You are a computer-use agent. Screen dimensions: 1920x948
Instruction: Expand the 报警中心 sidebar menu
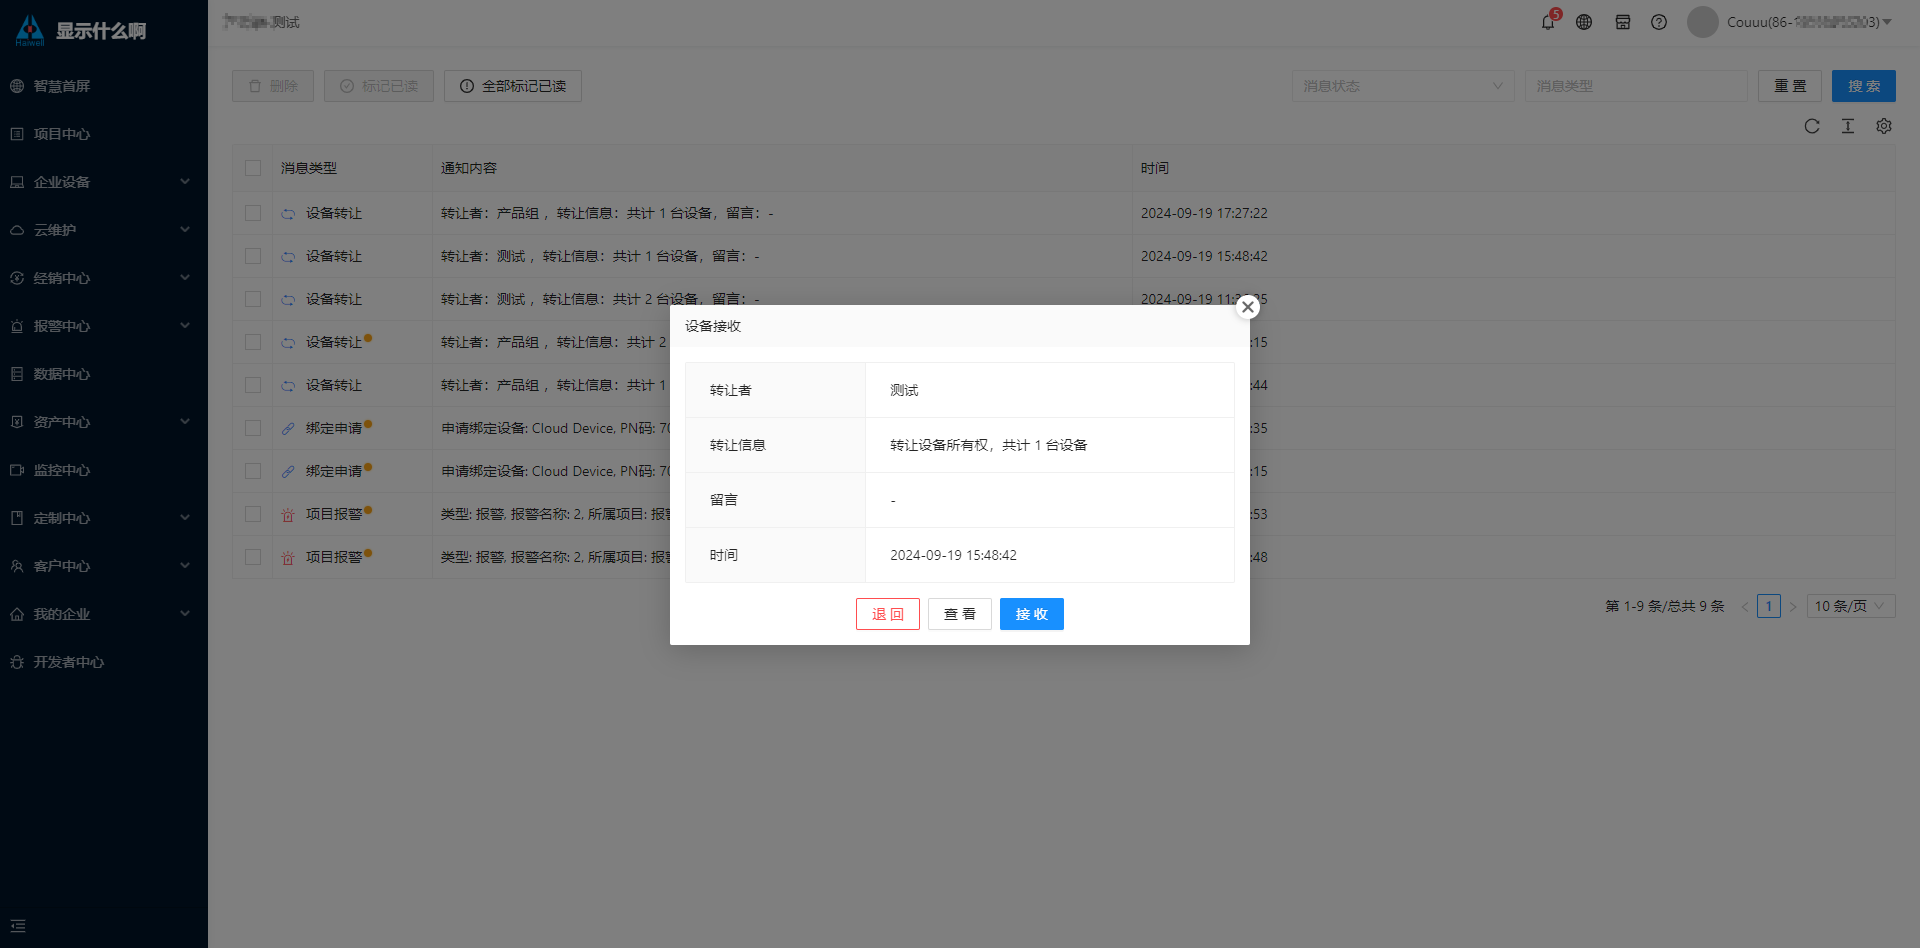tap(104, 326)
